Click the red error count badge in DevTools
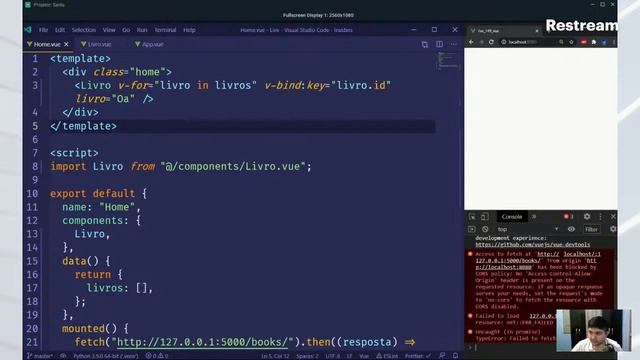This screenshot has height=360, width=640. [x=569, y=217]
